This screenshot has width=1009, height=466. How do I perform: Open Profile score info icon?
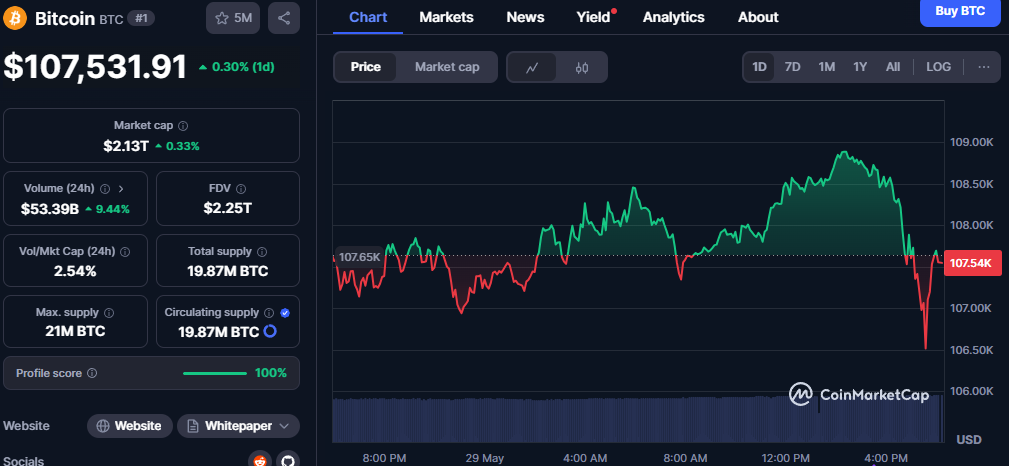click(x=92, y=373)
